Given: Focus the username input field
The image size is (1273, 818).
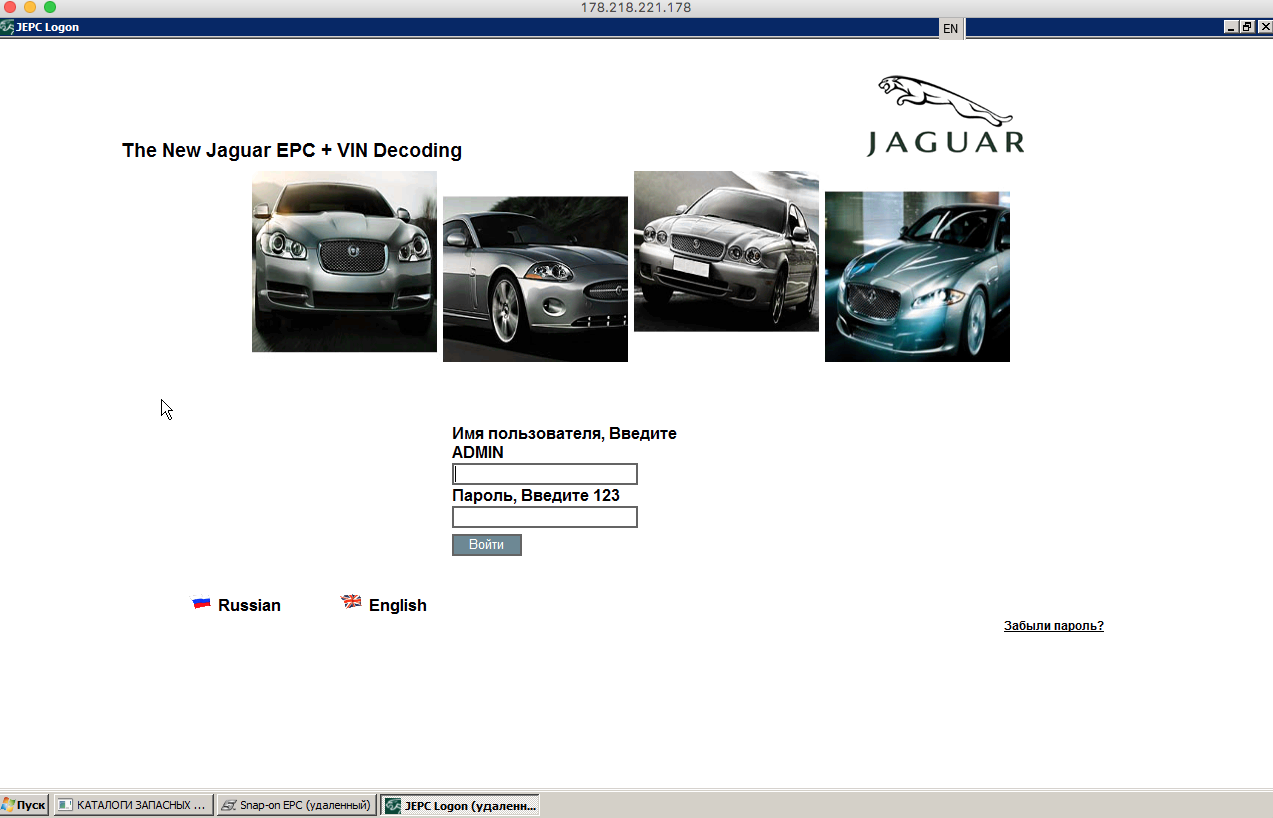Looking at the screenshot, I should pyautogui.click(x=544, y=474).
